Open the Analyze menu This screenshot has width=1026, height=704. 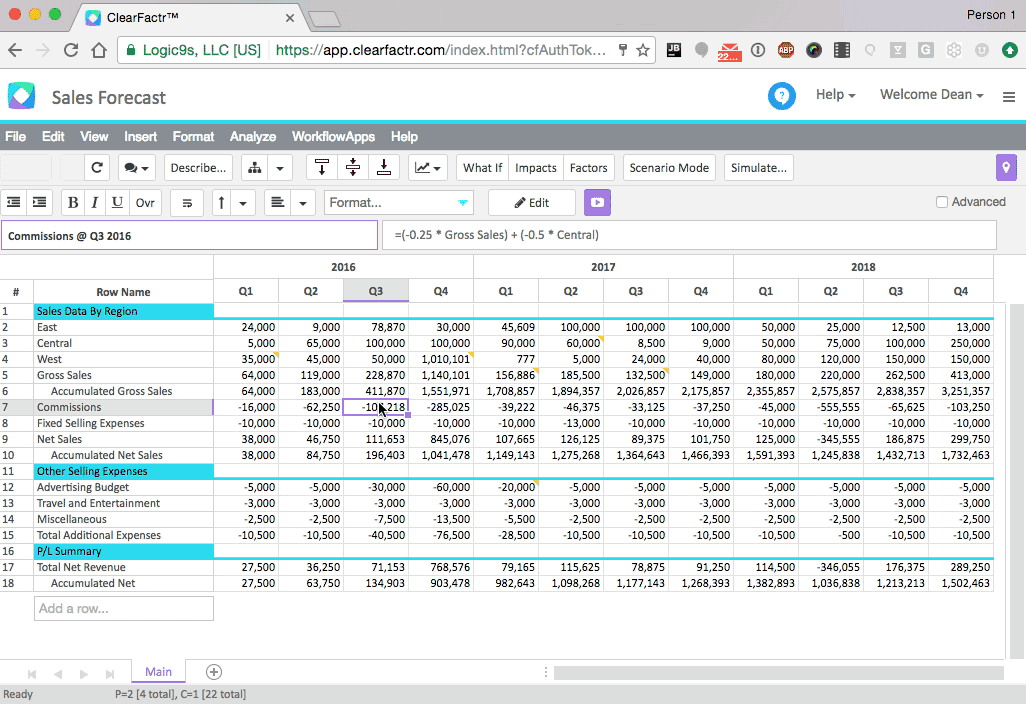[x=252, y=137]
